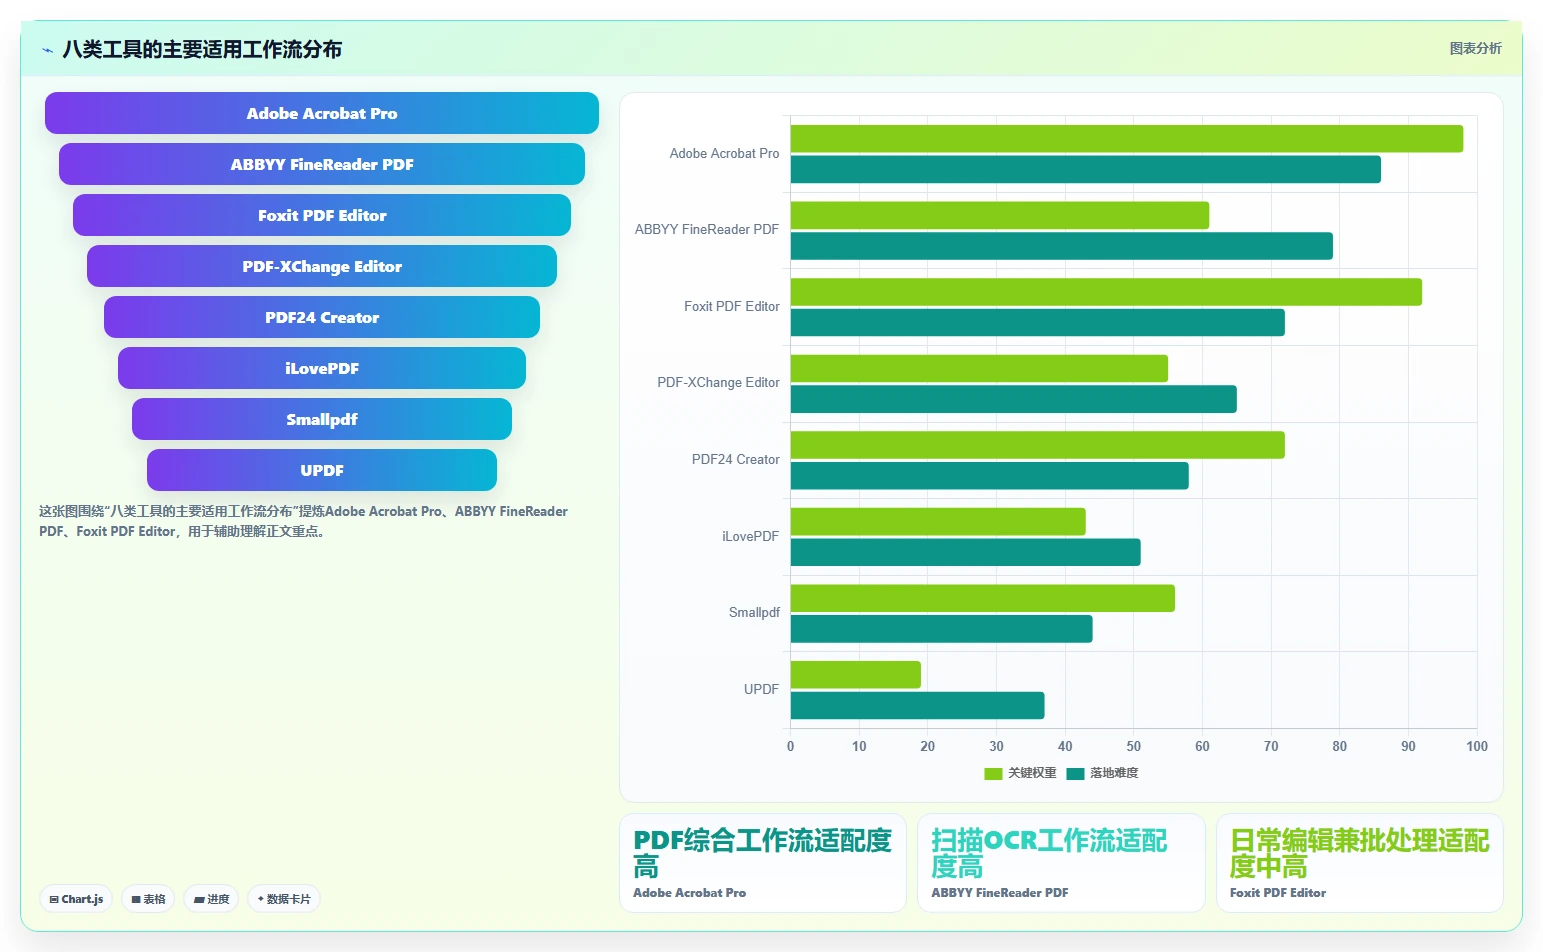Select the Adobe Acrobat Pro funnel bar

coord(322,113)
